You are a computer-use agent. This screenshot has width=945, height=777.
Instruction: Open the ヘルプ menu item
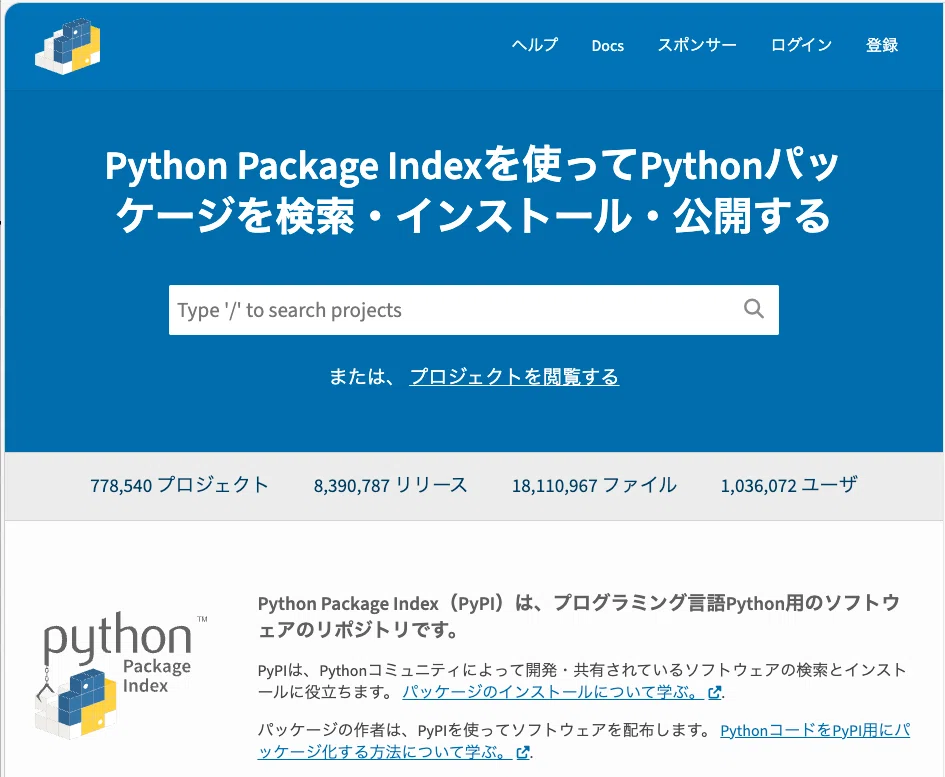point(535,45)
